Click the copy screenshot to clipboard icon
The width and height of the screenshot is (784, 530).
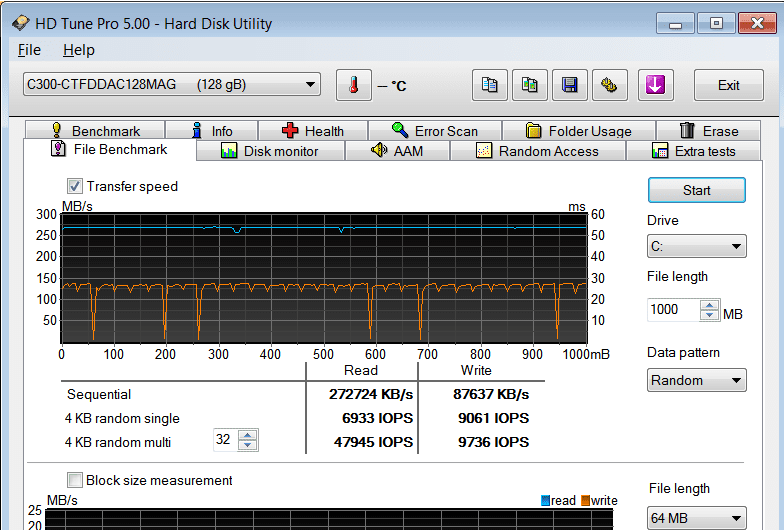pos(530,85)
